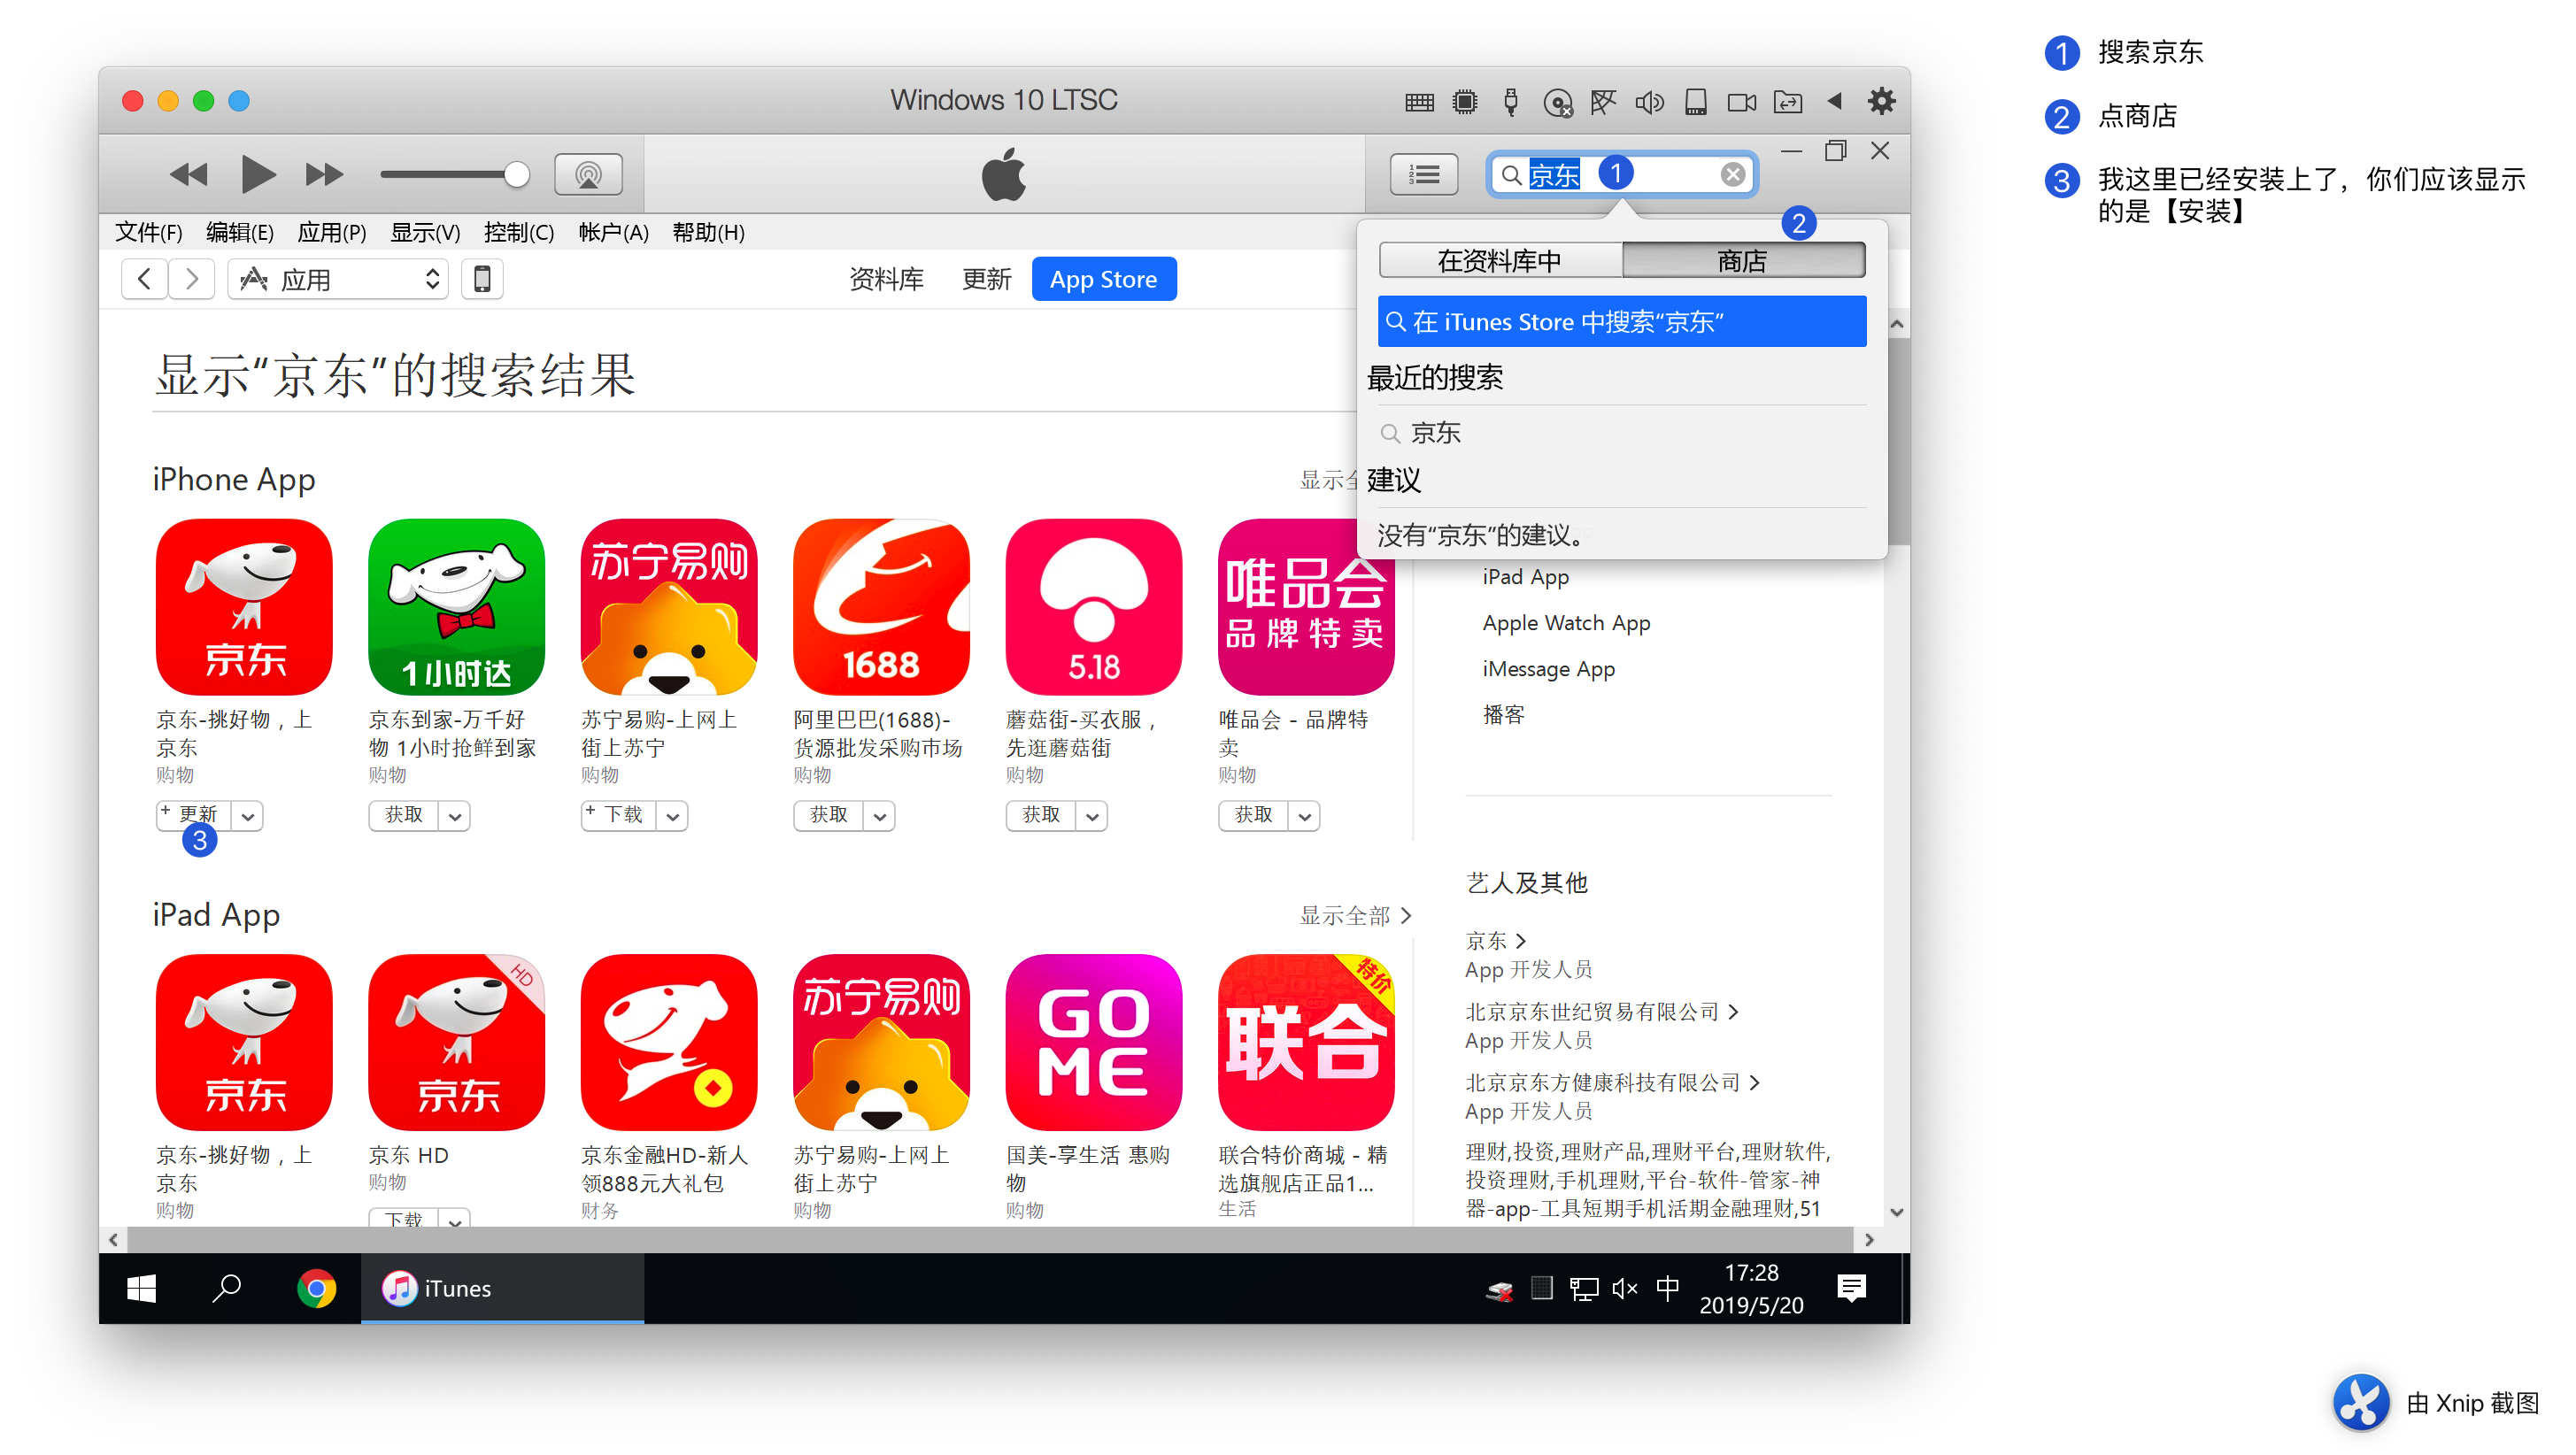The height and width of the screenshot is (1455, 2576).
Task: Select the App Store tab
Action: (x=1103, y=279)
